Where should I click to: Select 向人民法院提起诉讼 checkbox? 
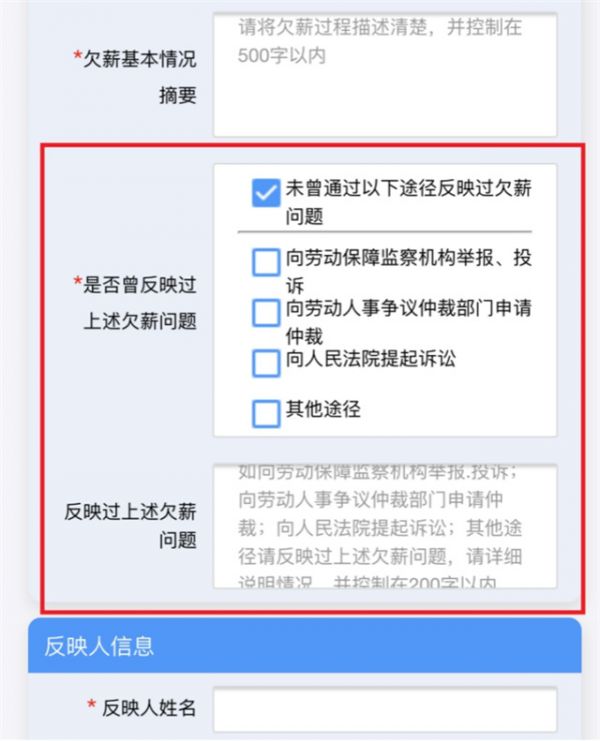tap(266, 363)
